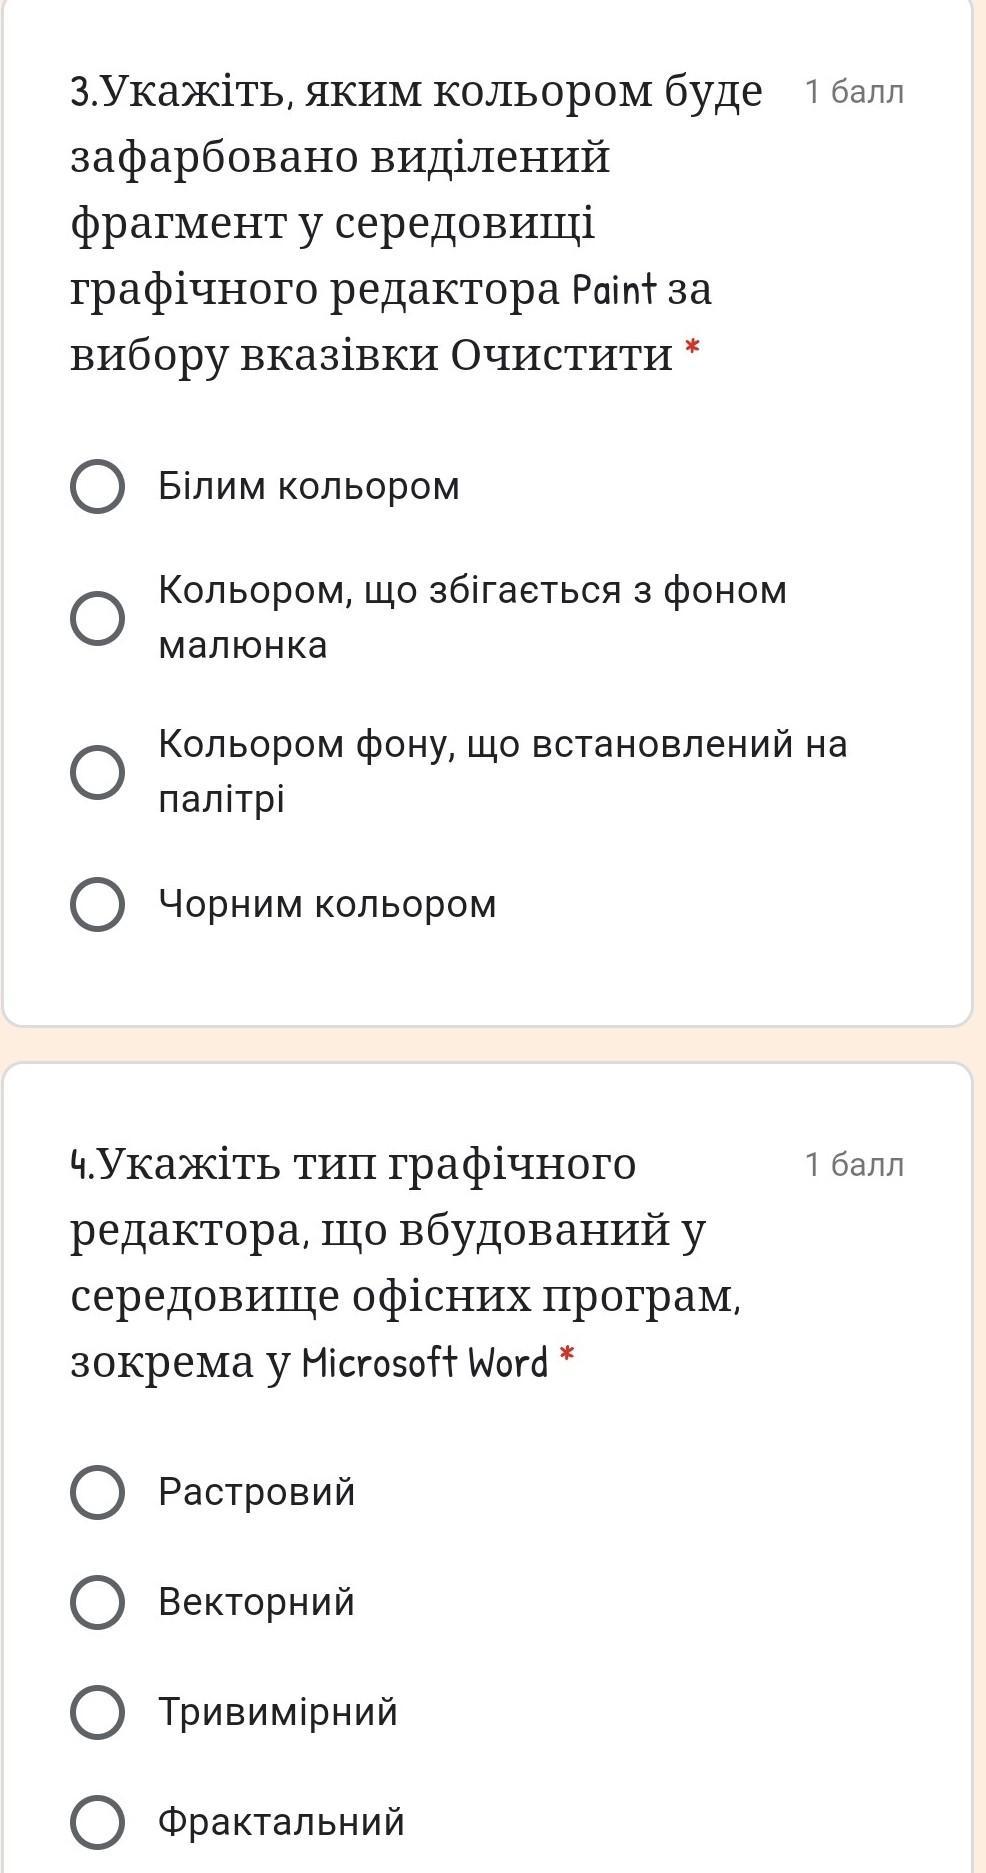Image resolution: width=986 pixels, height=1873 pixels.
Task: Click the '1 балл' label of question 3
Action: tap(854, 92)
